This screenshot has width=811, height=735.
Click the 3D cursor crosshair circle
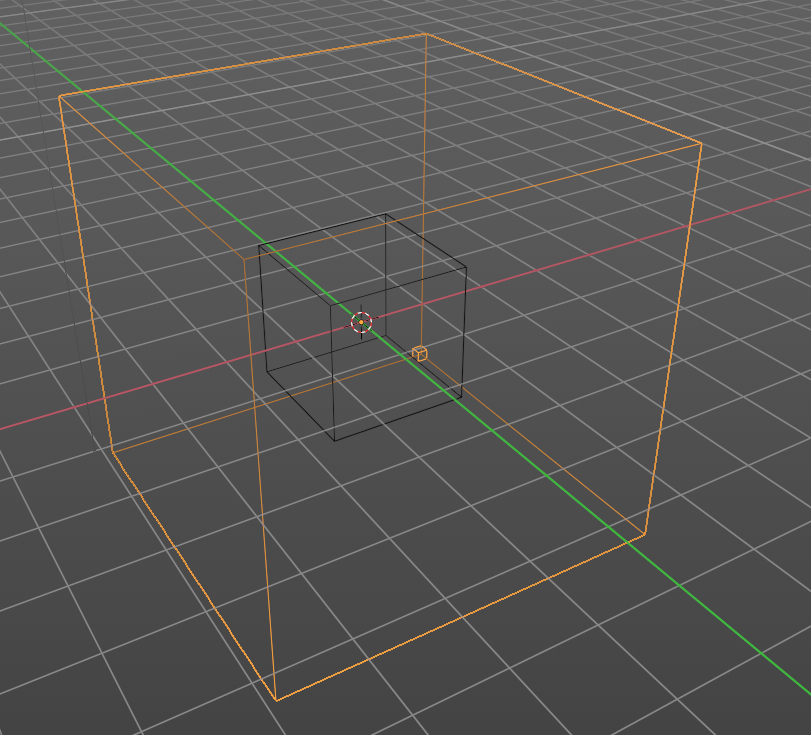coord(362,322)
